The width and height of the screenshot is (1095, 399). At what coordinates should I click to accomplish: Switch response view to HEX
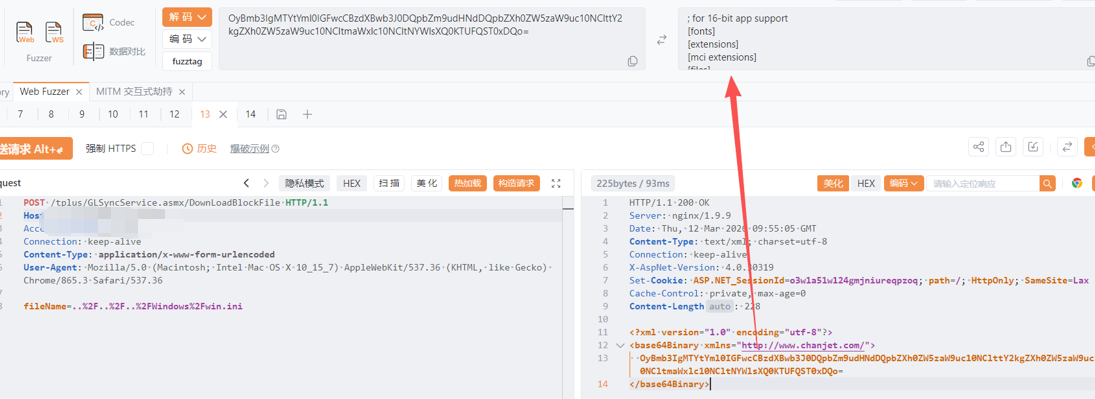tap(866, 183)
